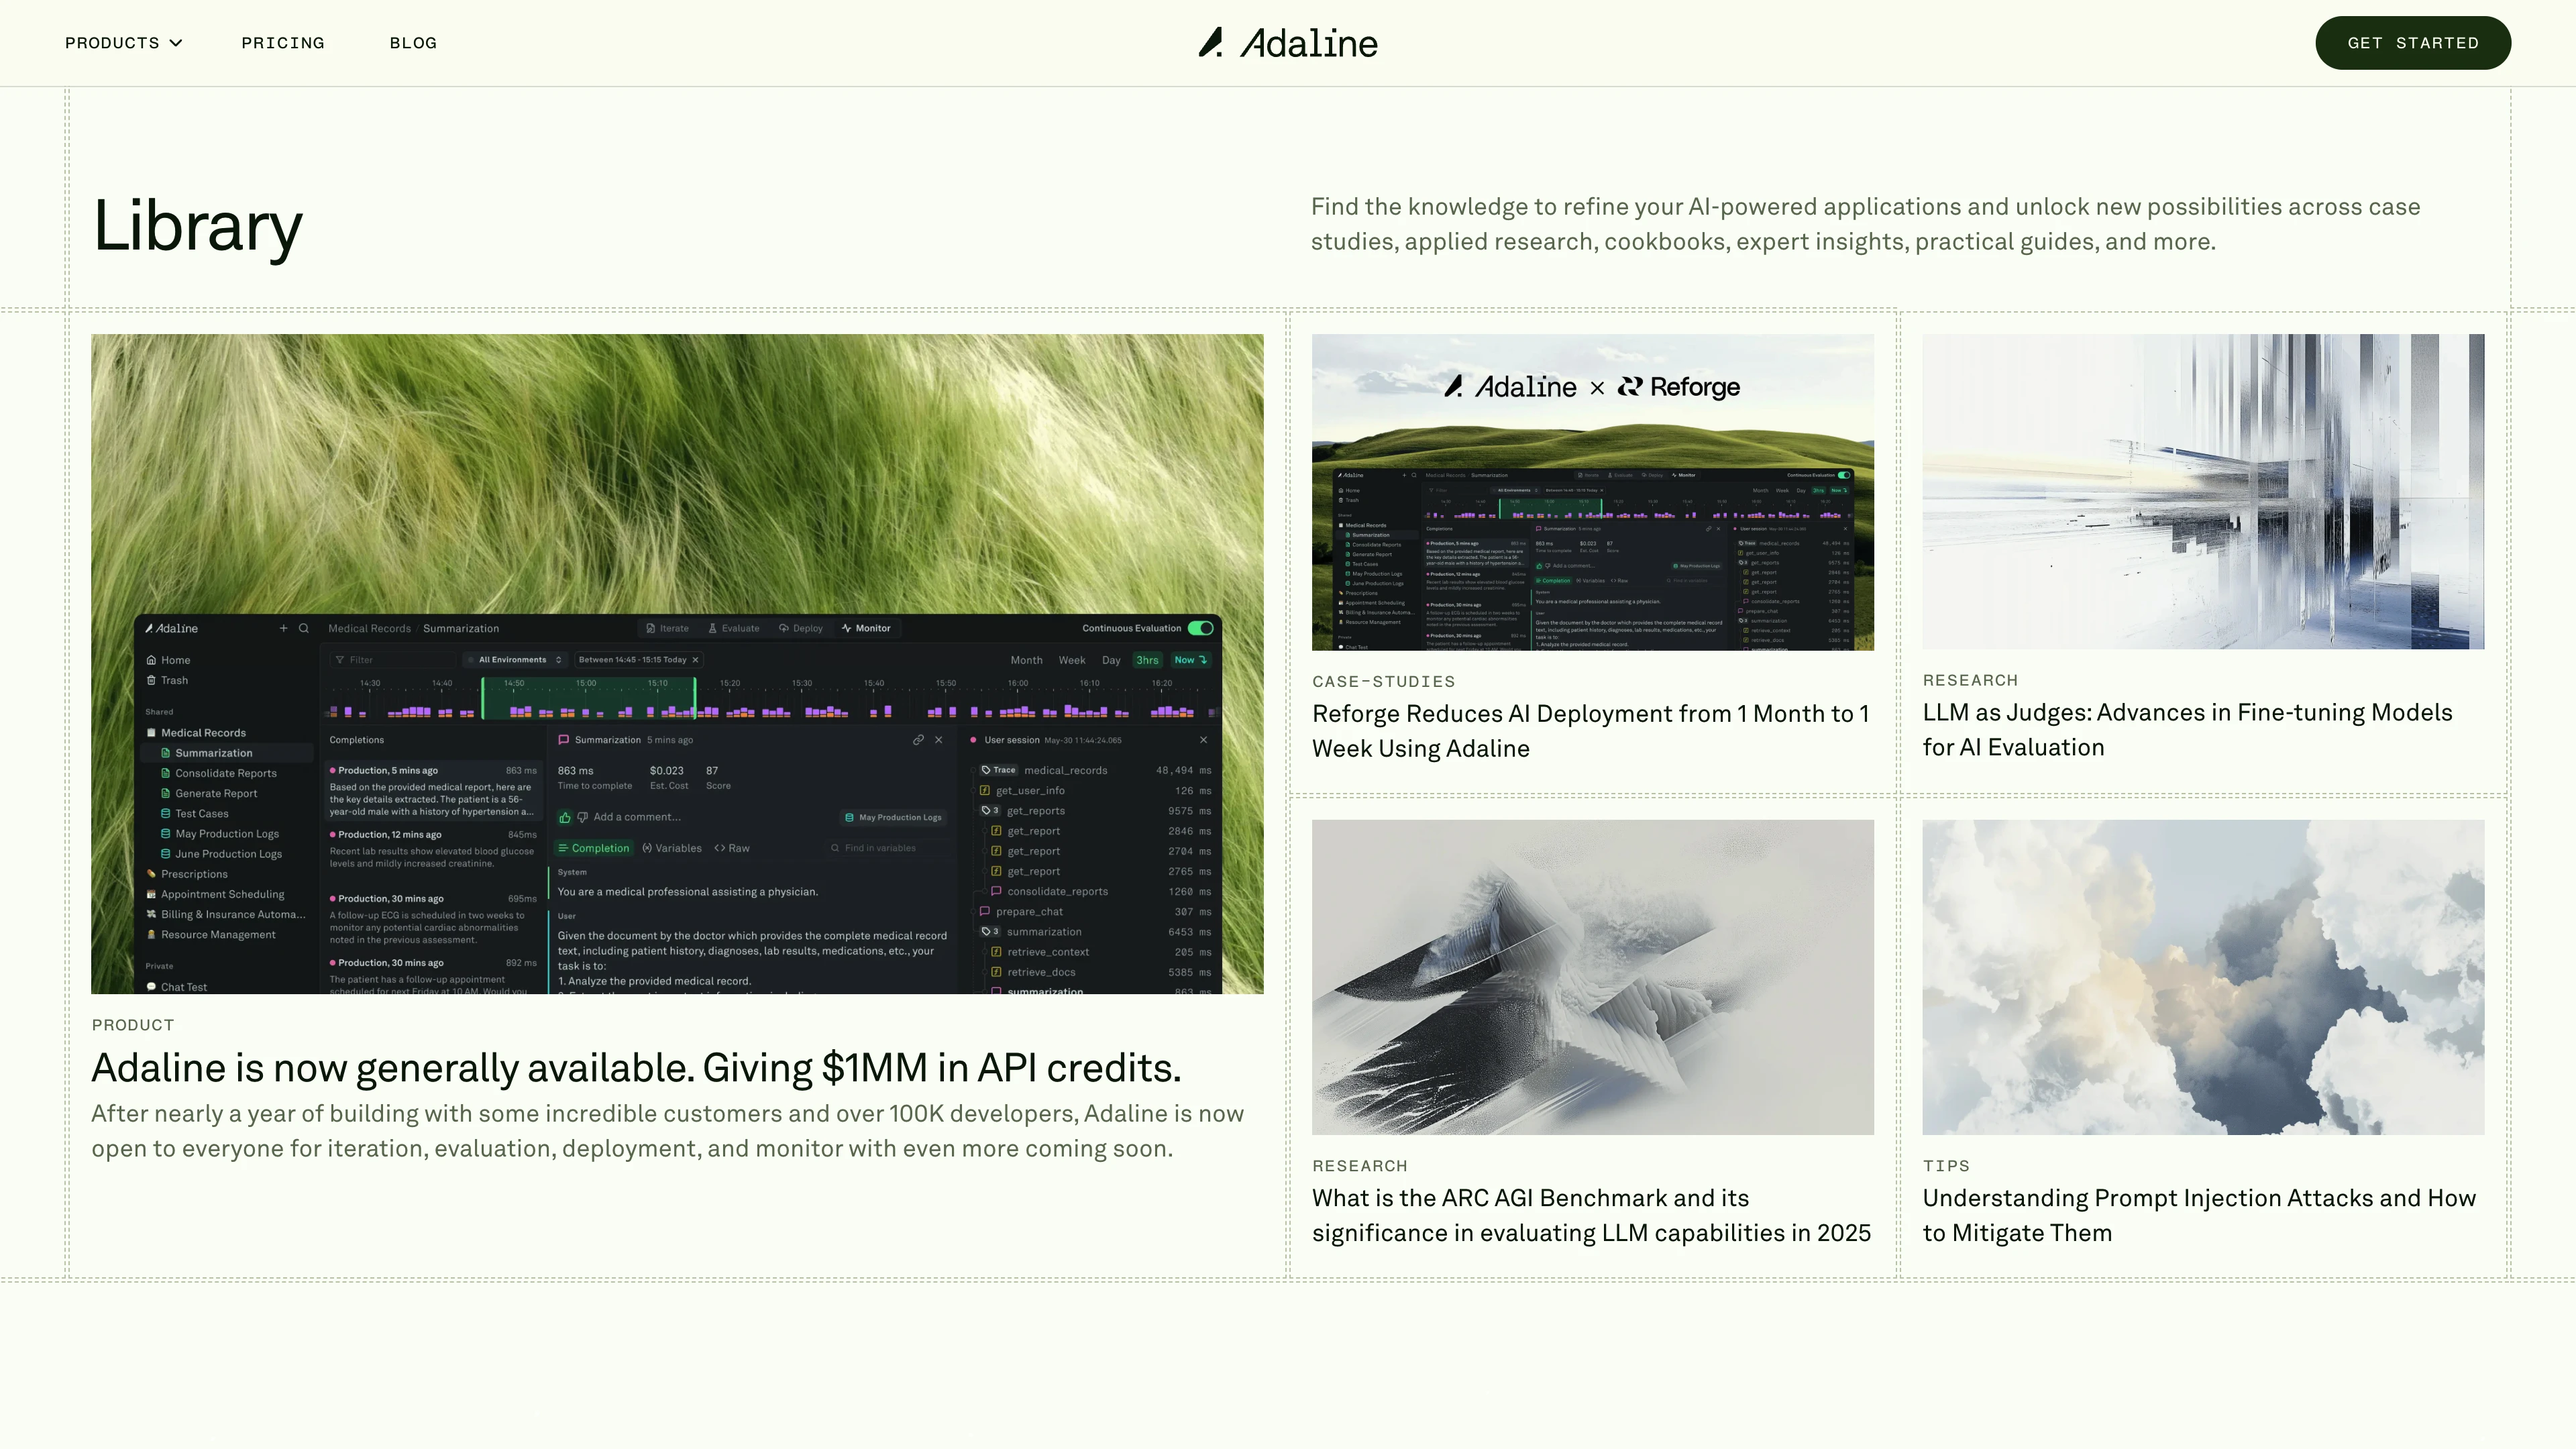Click the TIPS category label
Screen dimensions: 2576x1449
1946,1166
